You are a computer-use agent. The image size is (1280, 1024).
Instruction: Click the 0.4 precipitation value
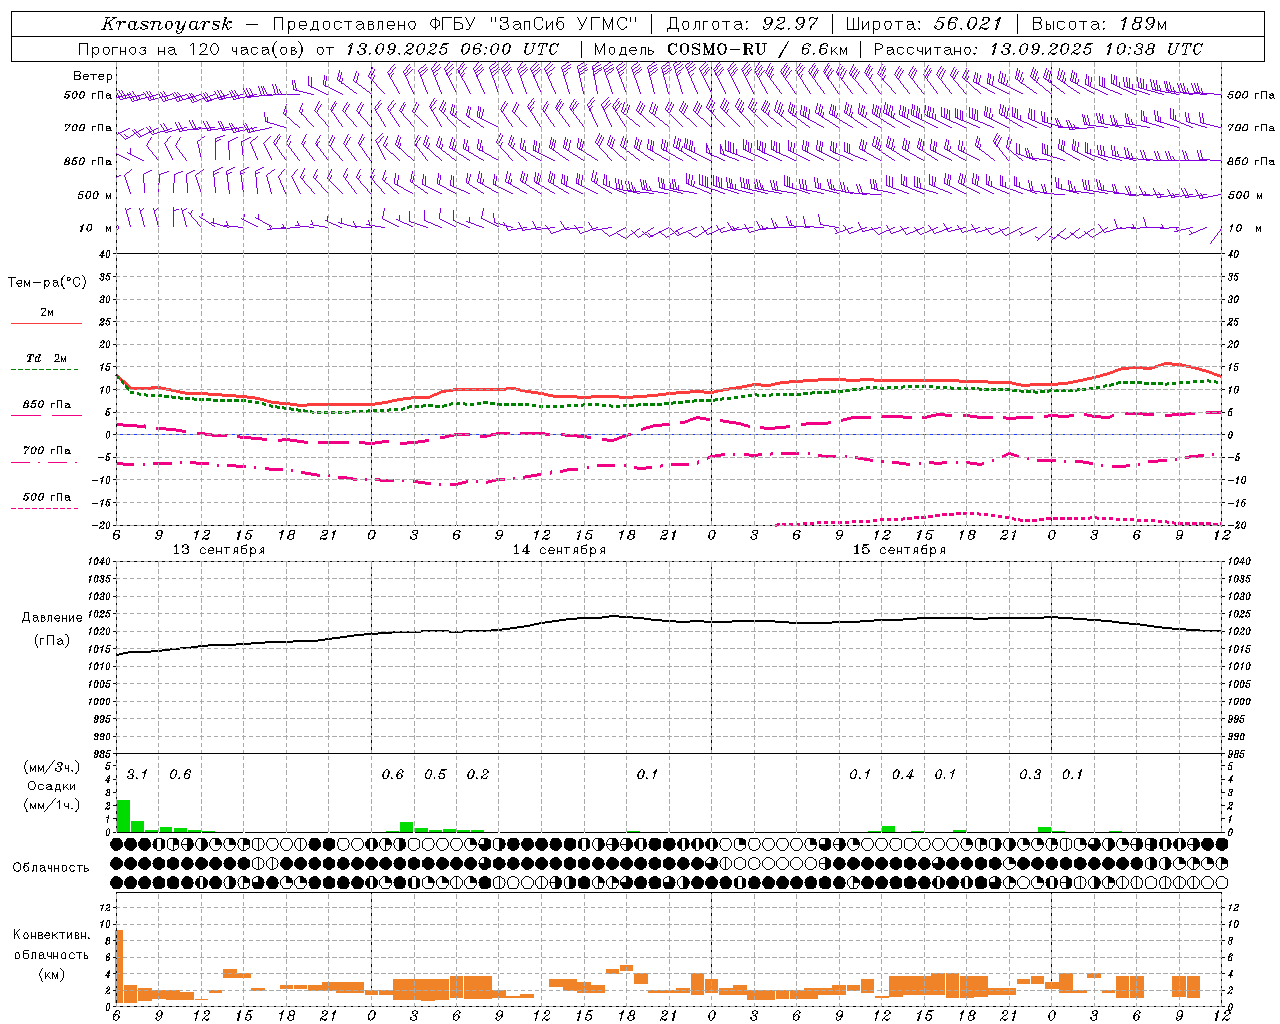pyautogui.click(x=903, y=774)
